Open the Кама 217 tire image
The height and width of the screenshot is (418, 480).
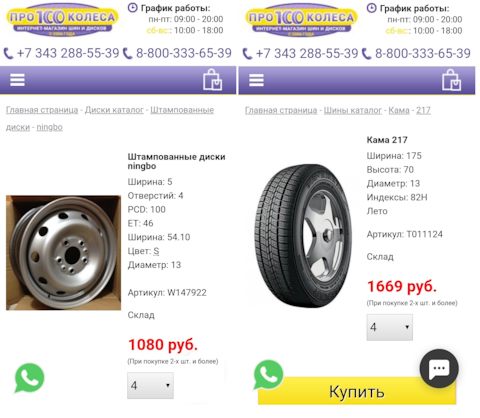pos(303,236)
